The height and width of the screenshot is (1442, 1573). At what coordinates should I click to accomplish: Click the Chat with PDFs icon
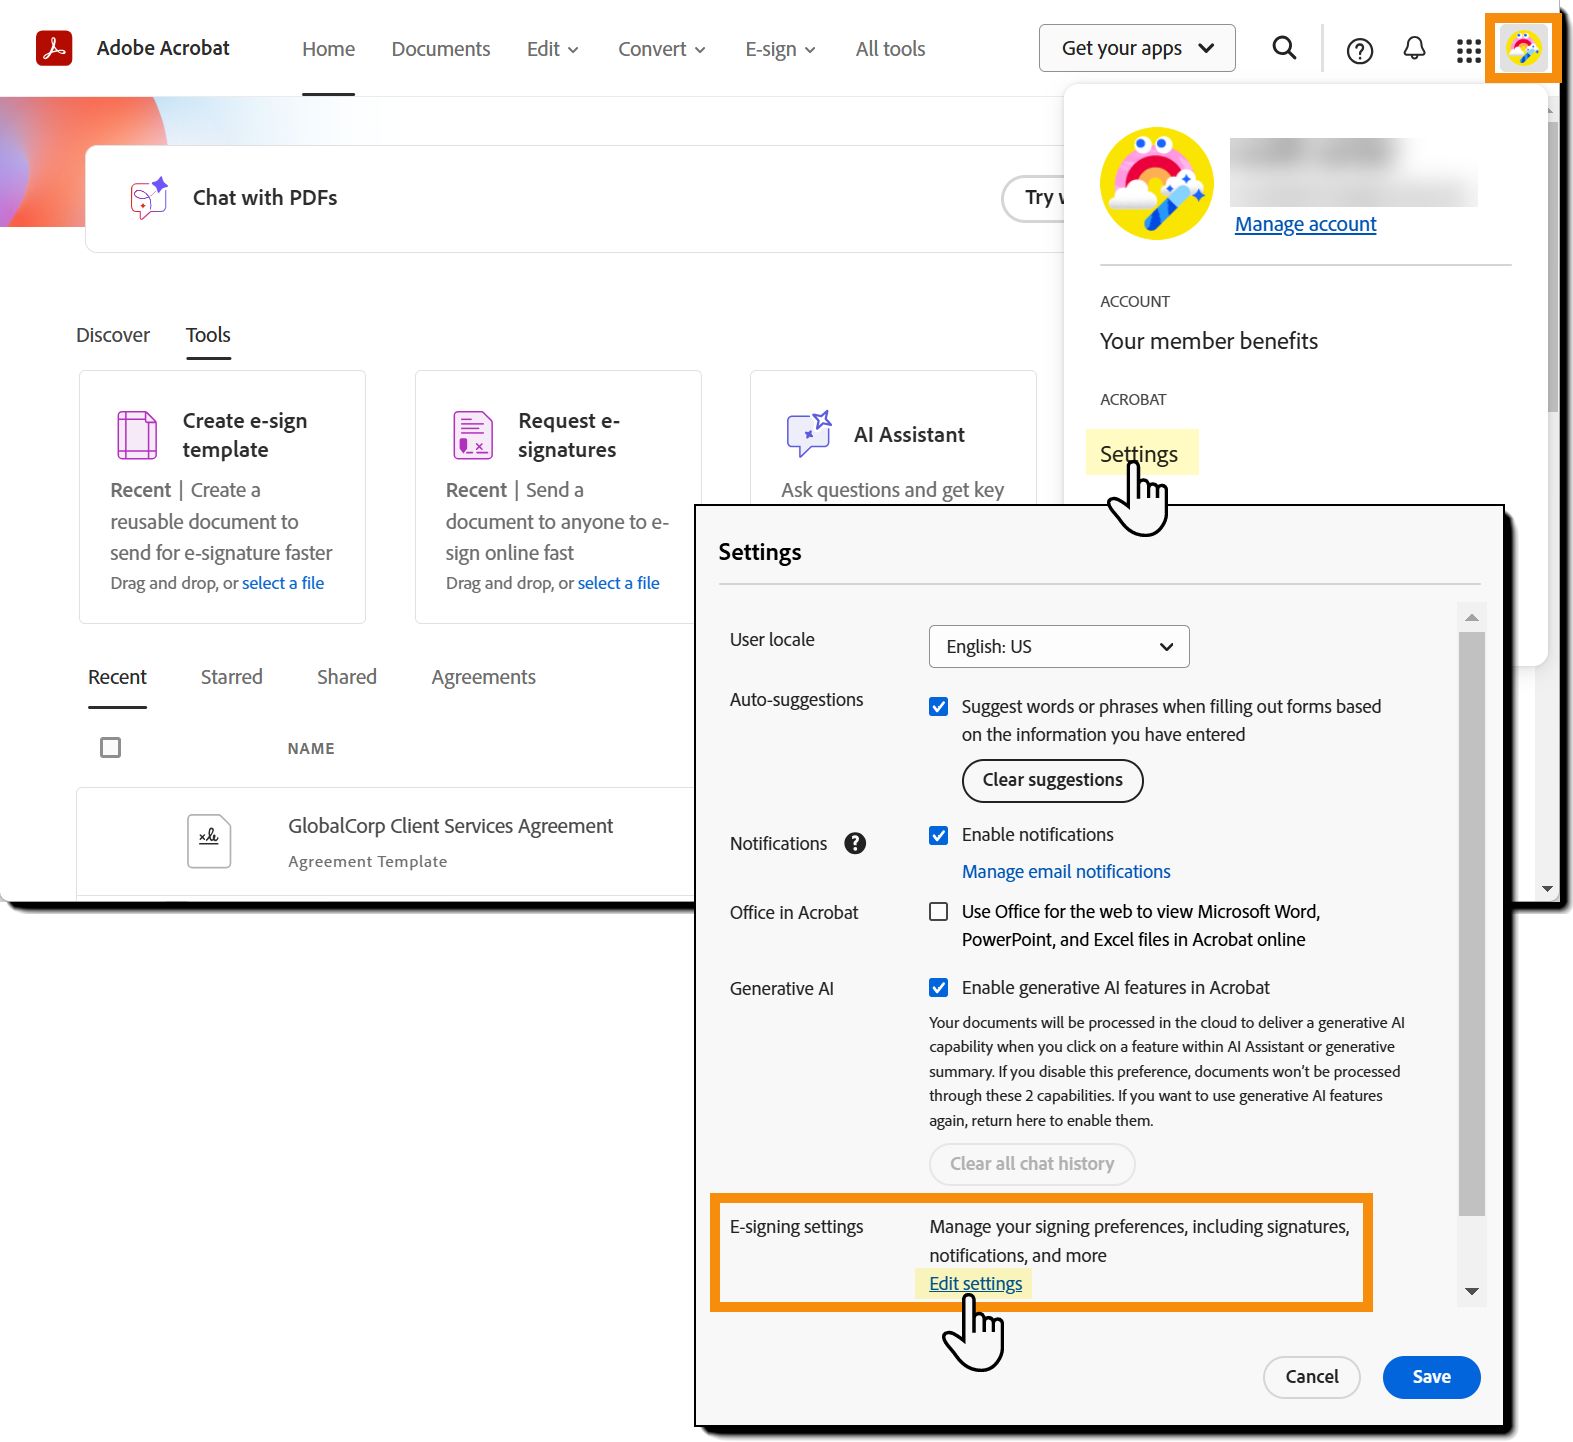click(x=149, y=198)
